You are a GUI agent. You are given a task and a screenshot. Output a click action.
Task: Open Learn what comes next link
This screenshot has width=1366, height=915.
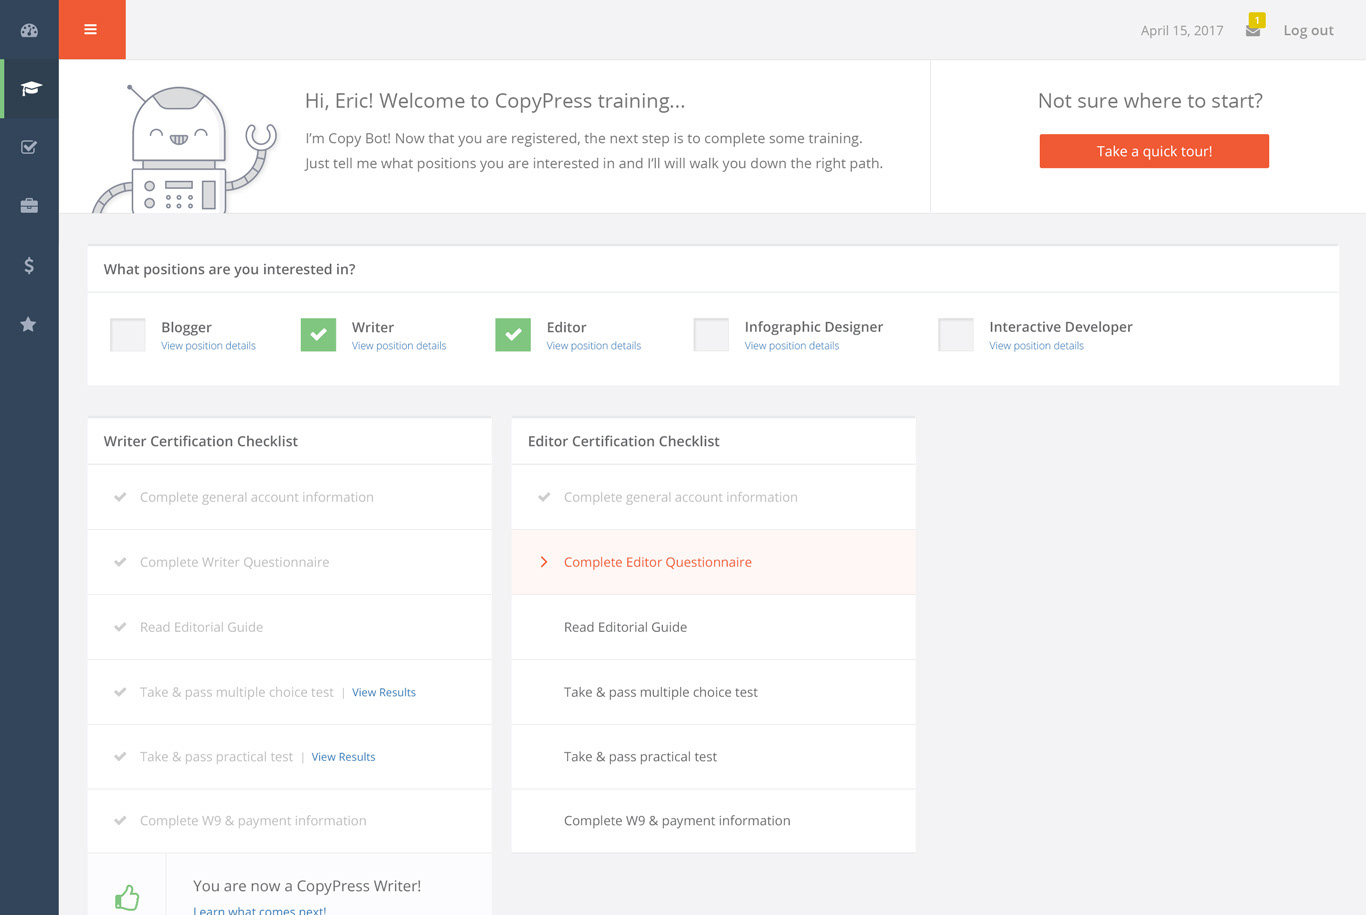[260, 910]
